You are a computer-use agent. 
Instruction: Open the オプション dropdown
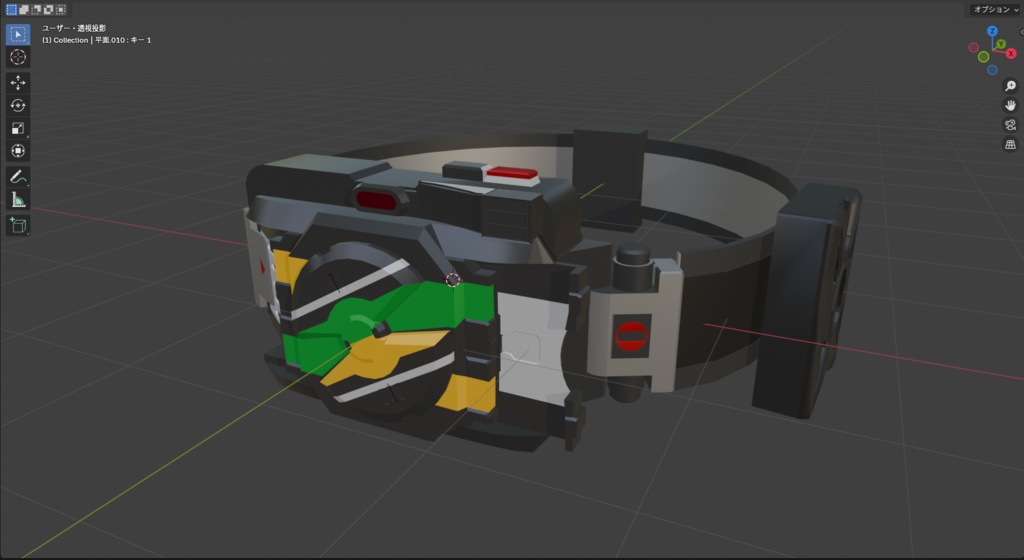995,9
